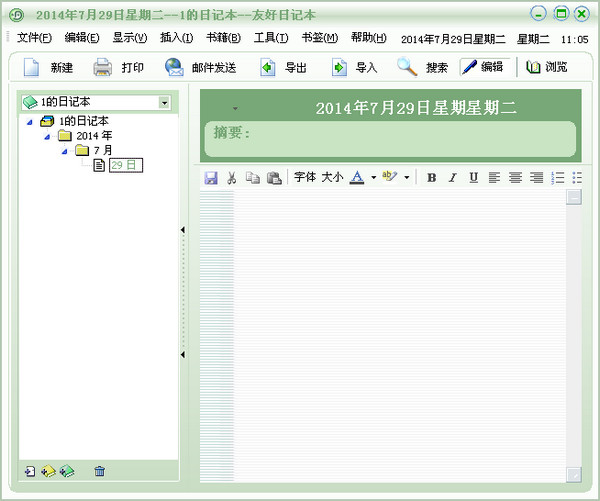The image size is (600, 501).
Task: Open the 书签(M) menu
Action: point(320,38)
